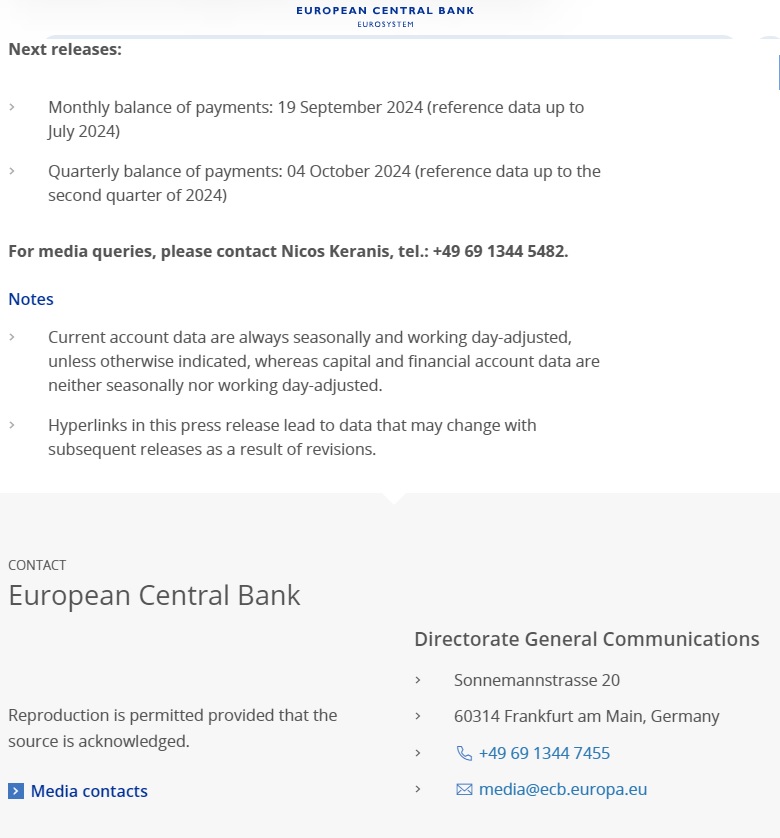Call the phone number +49 69 1344 7455
The width and height of the screenshot is (780, 838).
pos(544,753)
